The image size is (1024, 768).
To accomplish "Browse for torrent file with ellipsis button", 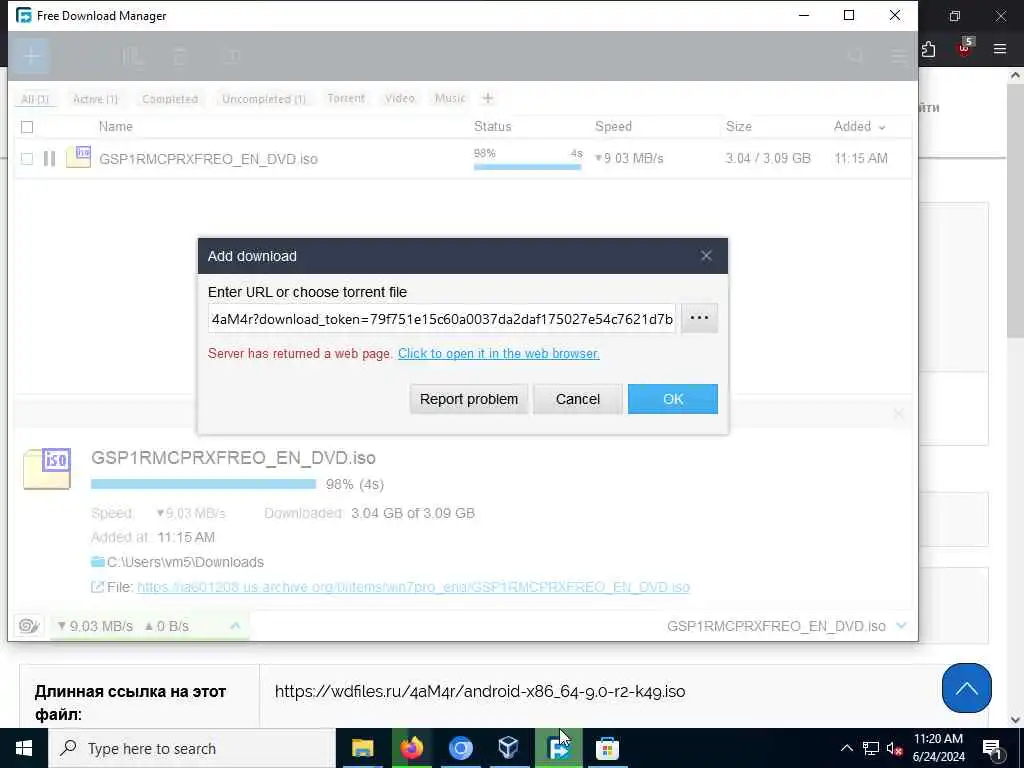I will (699, 318).
